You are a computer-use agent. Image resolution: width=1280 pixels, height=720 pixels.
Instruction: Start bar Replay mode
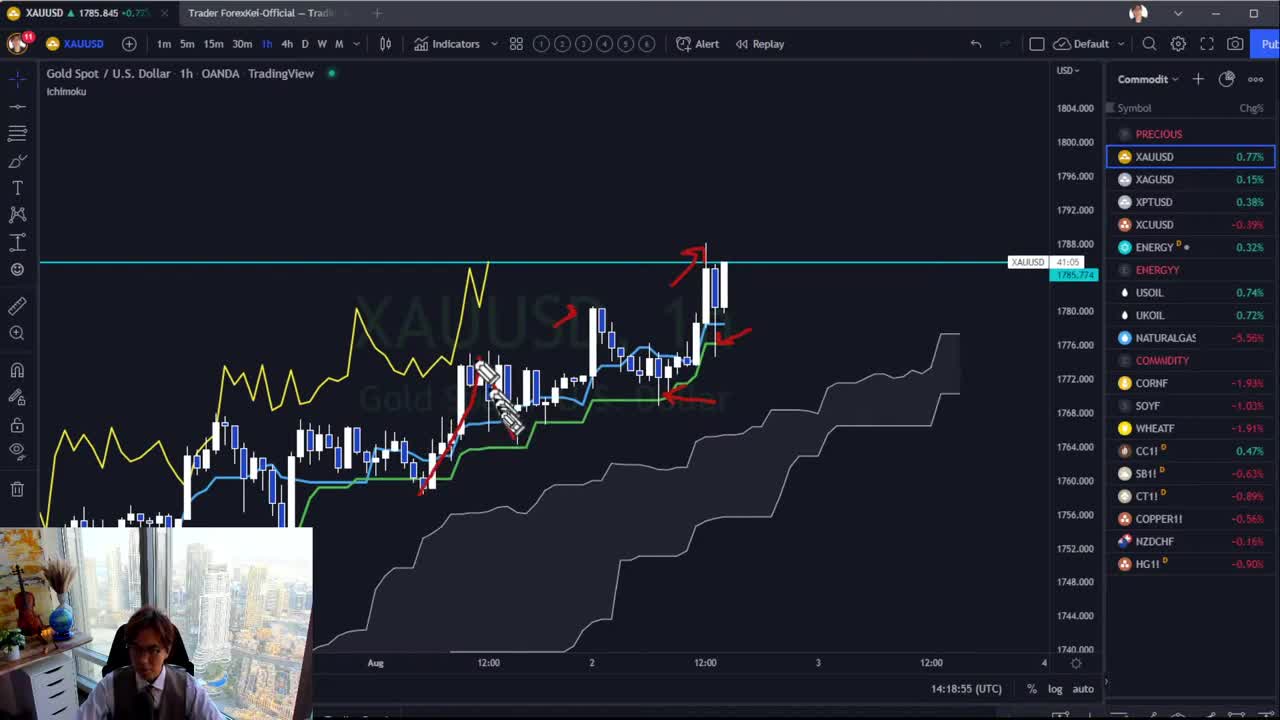pyautogui.click(x=760, y=44)
